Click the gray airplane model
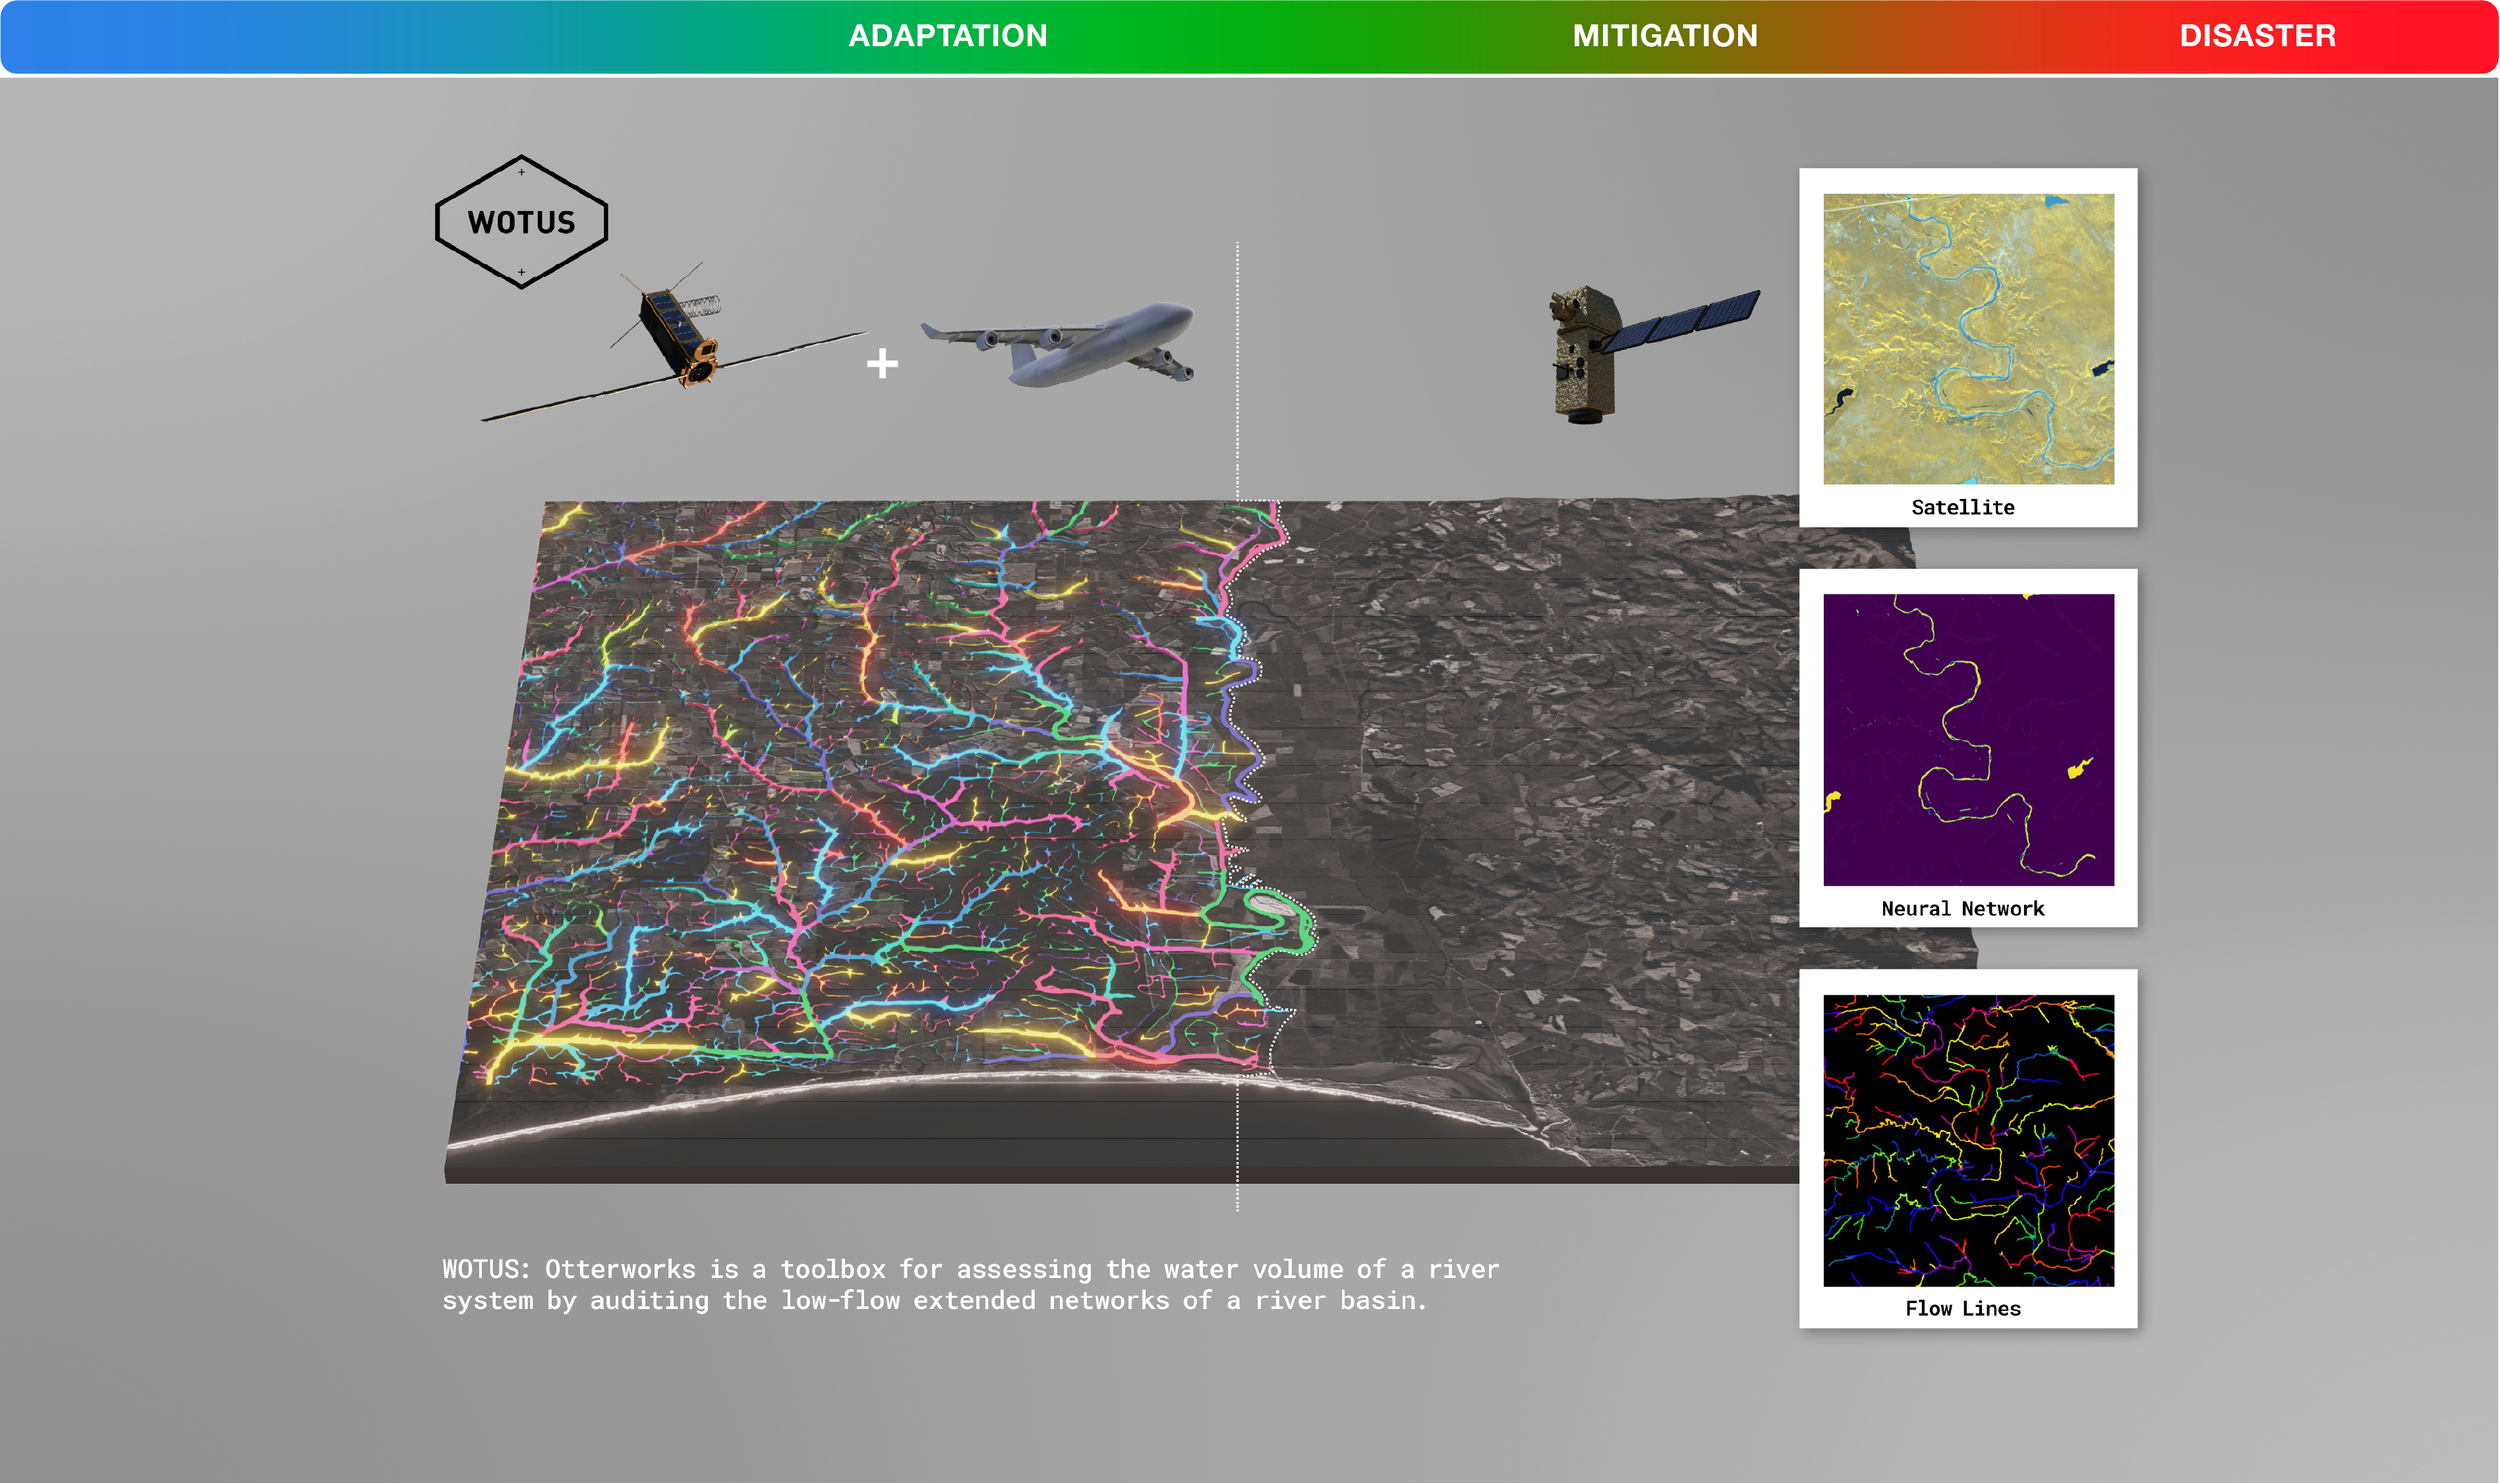 pos(1060,345)
